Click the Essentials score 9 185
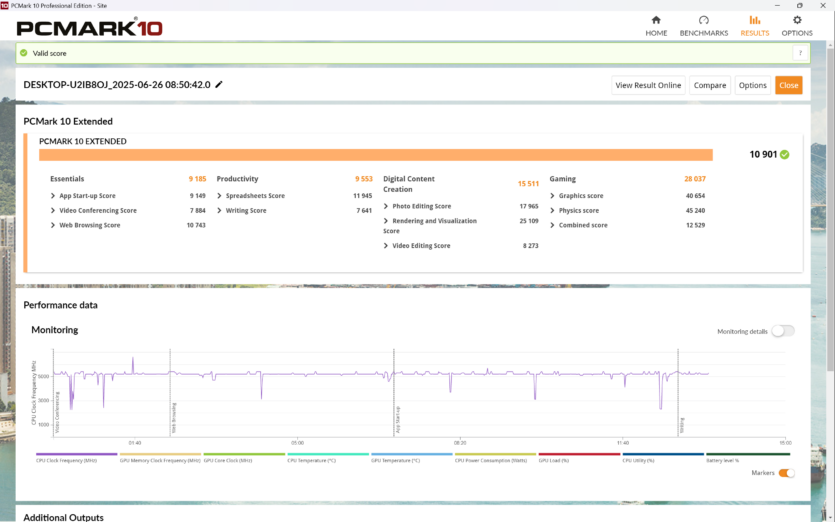835x522 pixels. (x=197, y=179)
